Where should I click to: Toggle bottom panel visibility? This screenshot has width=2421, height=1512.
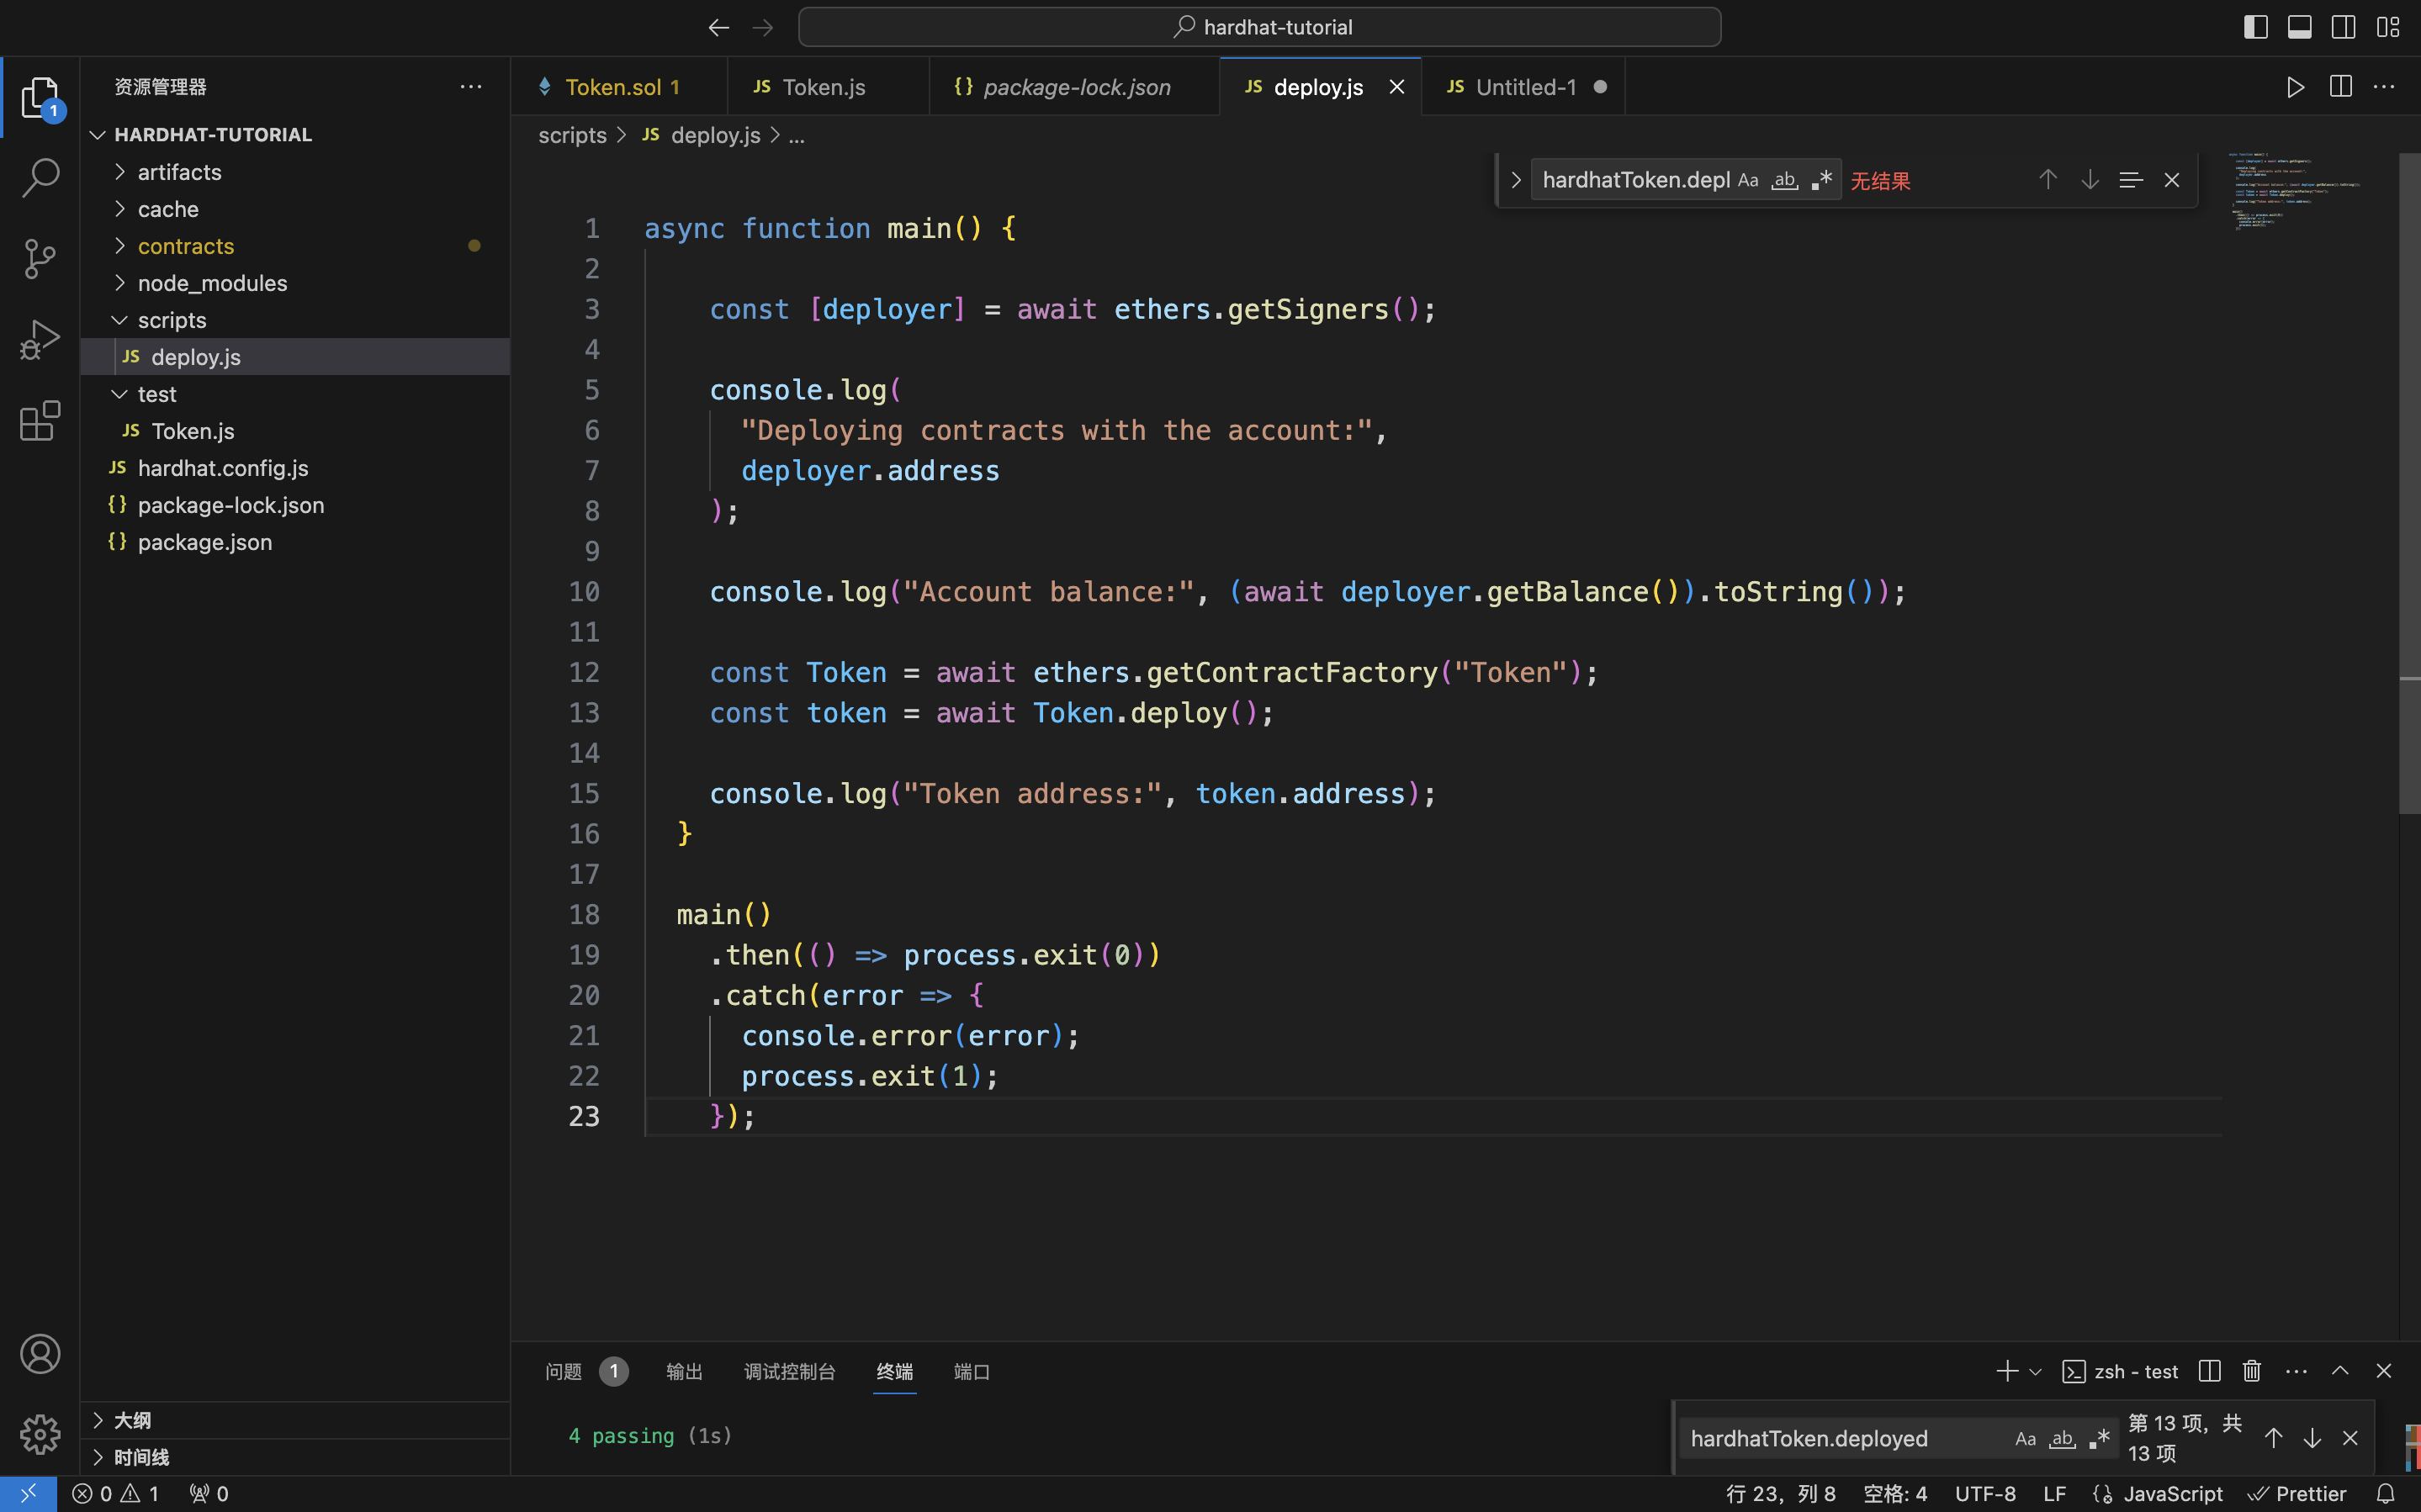click(x=2299, y=28)
